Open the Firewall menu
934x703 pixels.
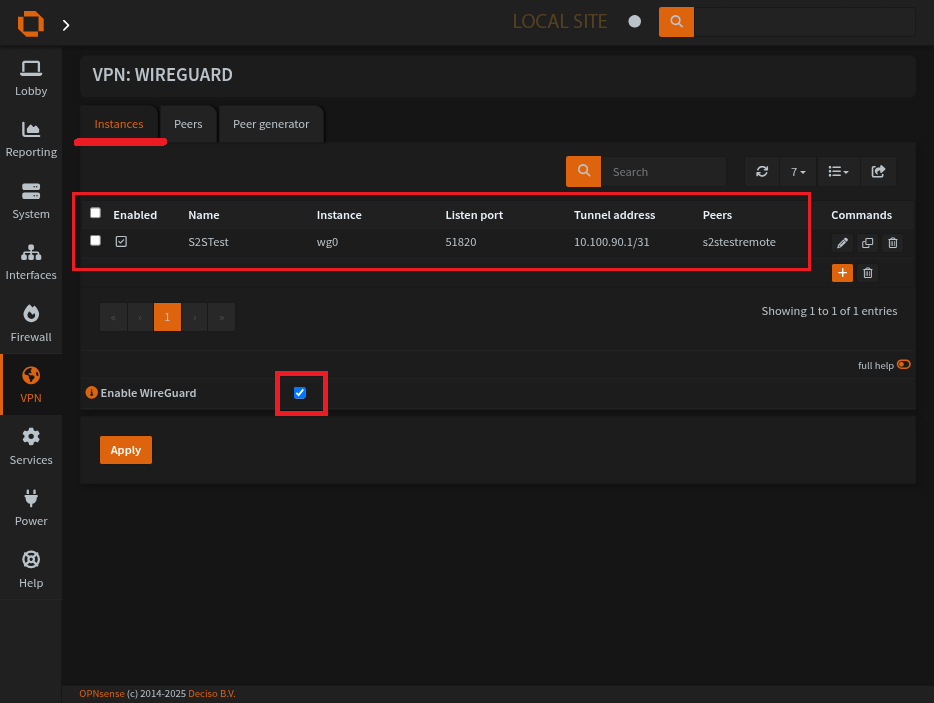[31, 324]
